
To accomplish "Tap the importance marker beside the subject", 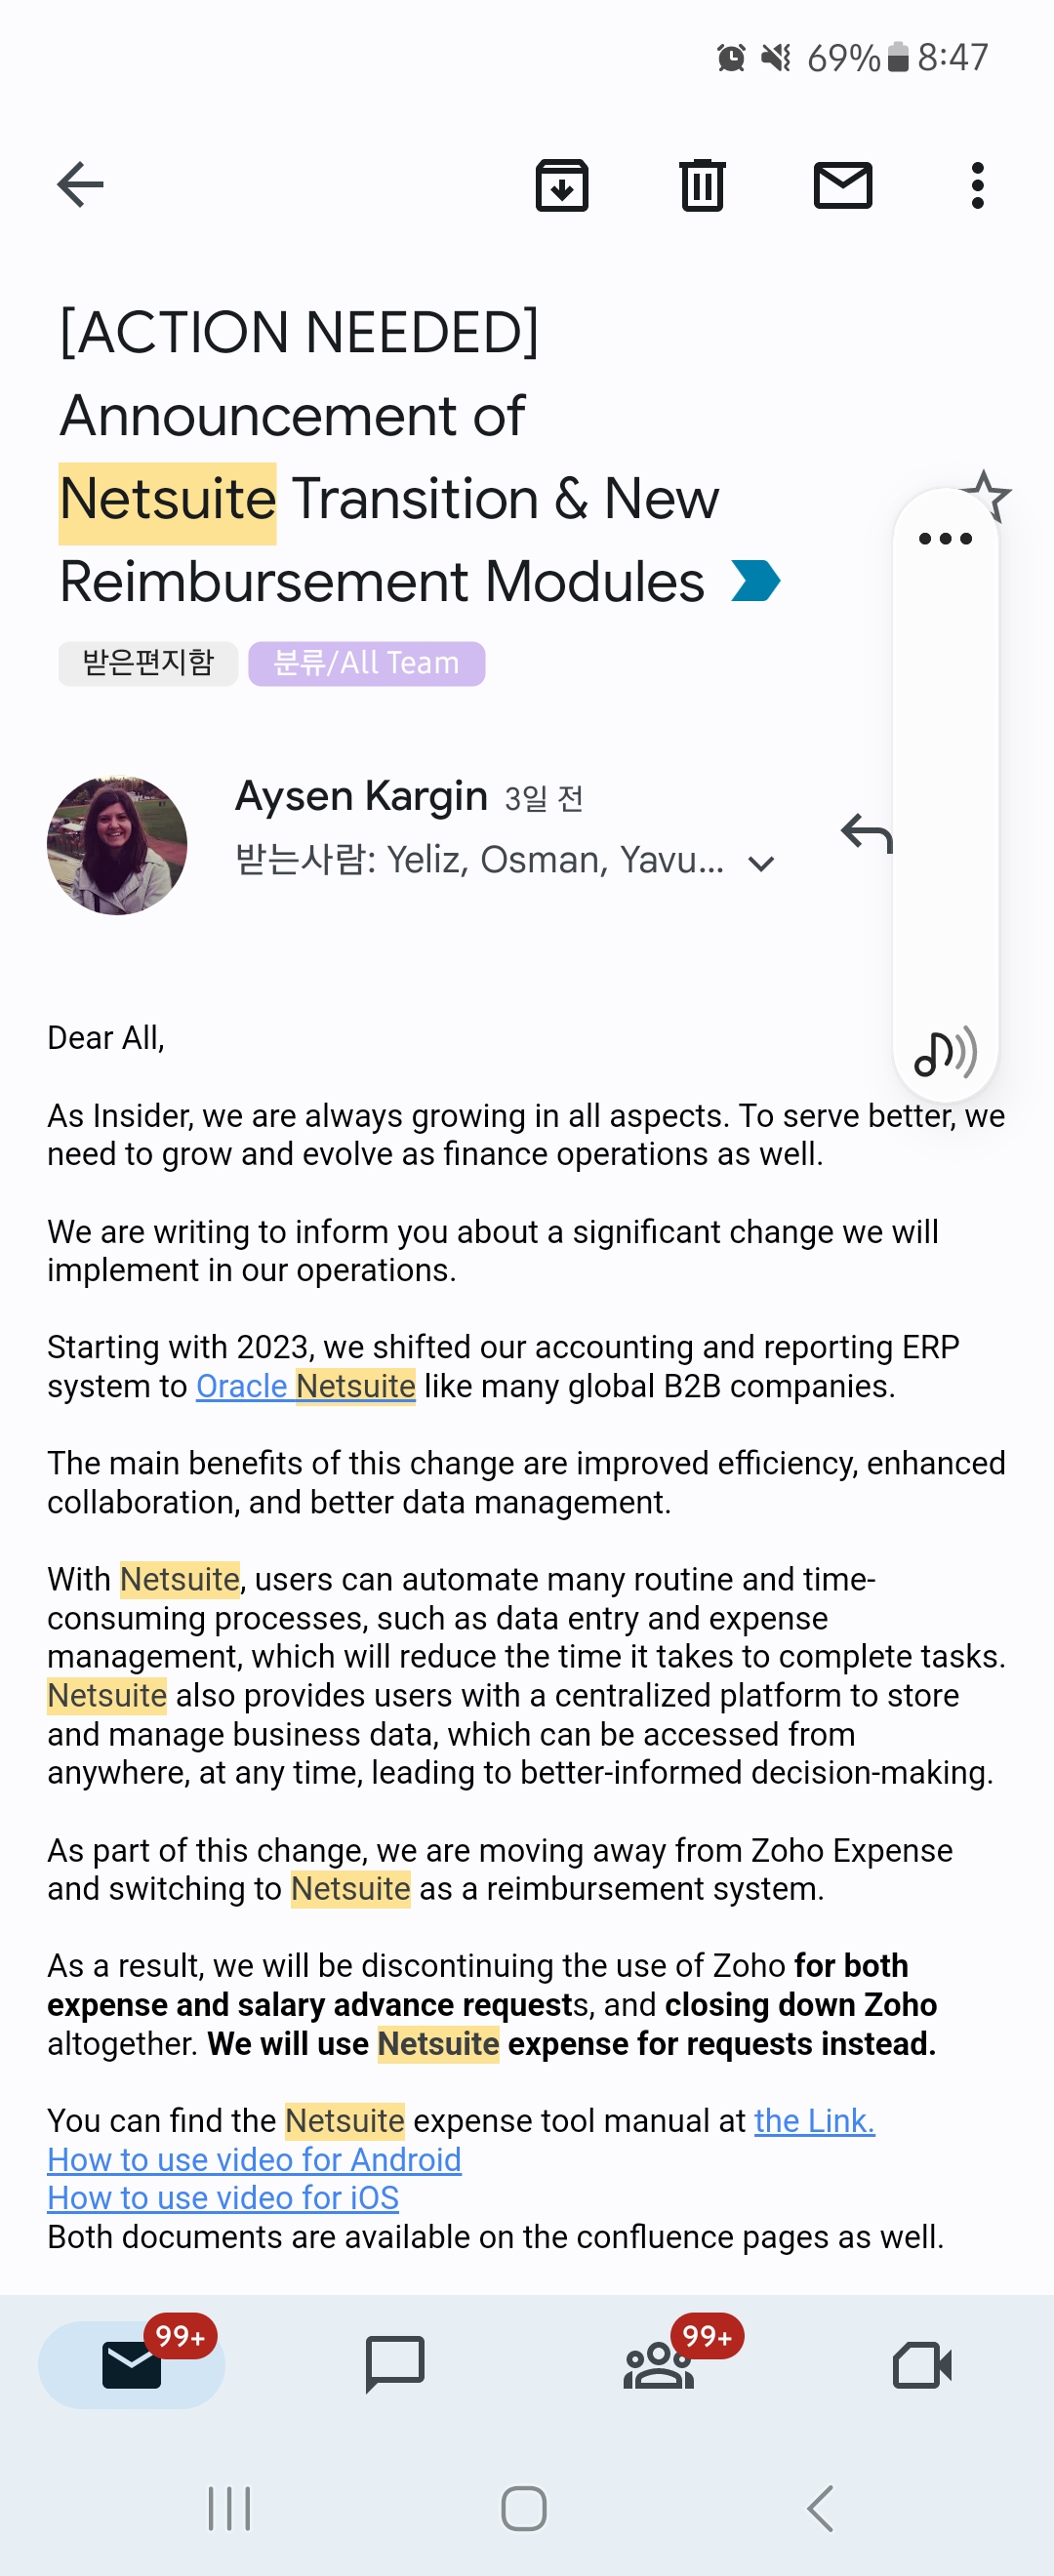I will point(755,581).
